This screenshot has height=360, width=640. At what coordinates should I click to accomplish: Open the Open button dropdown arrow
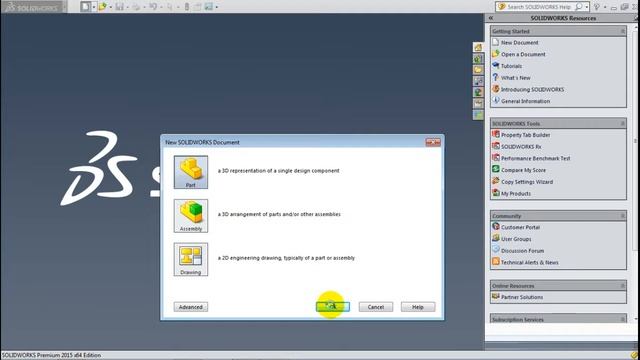[x=111, y=7]
